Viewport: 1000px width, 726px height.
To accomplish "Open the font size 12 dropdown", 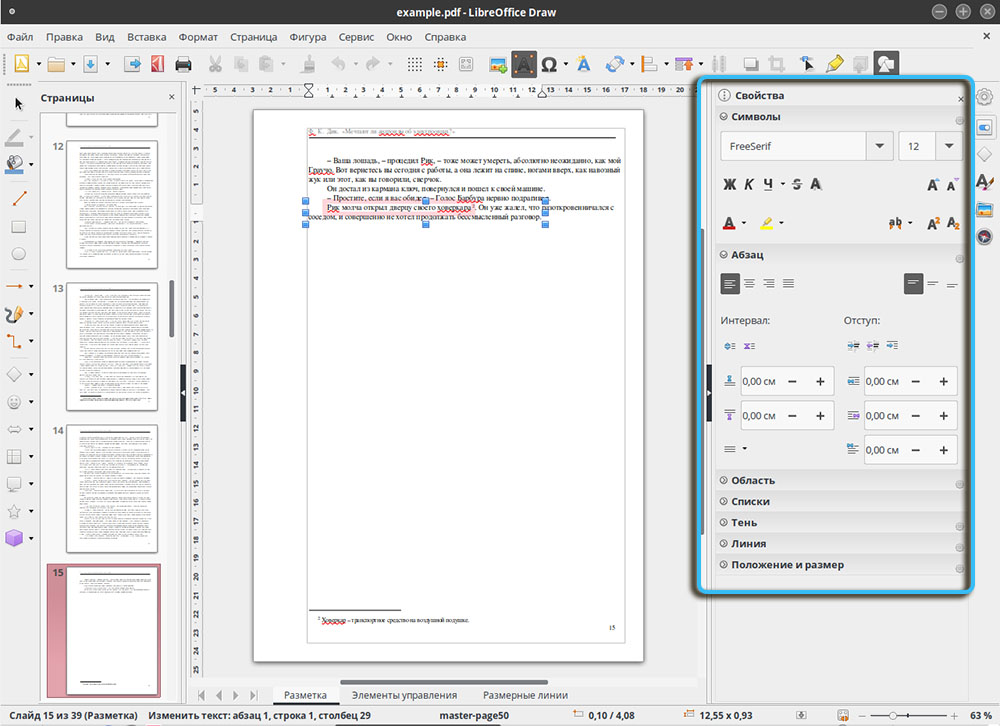I will click(x=949, y=146).
